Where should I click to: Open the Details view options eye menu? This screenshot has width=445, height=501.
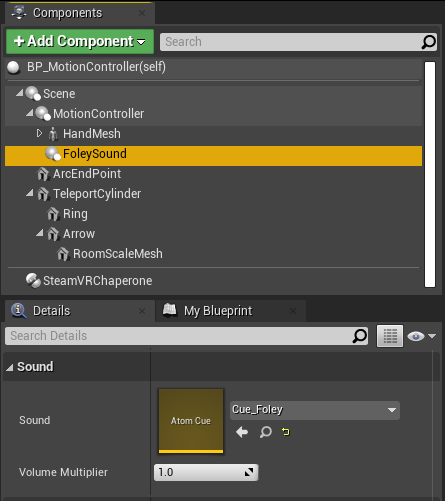pos(421,336)
